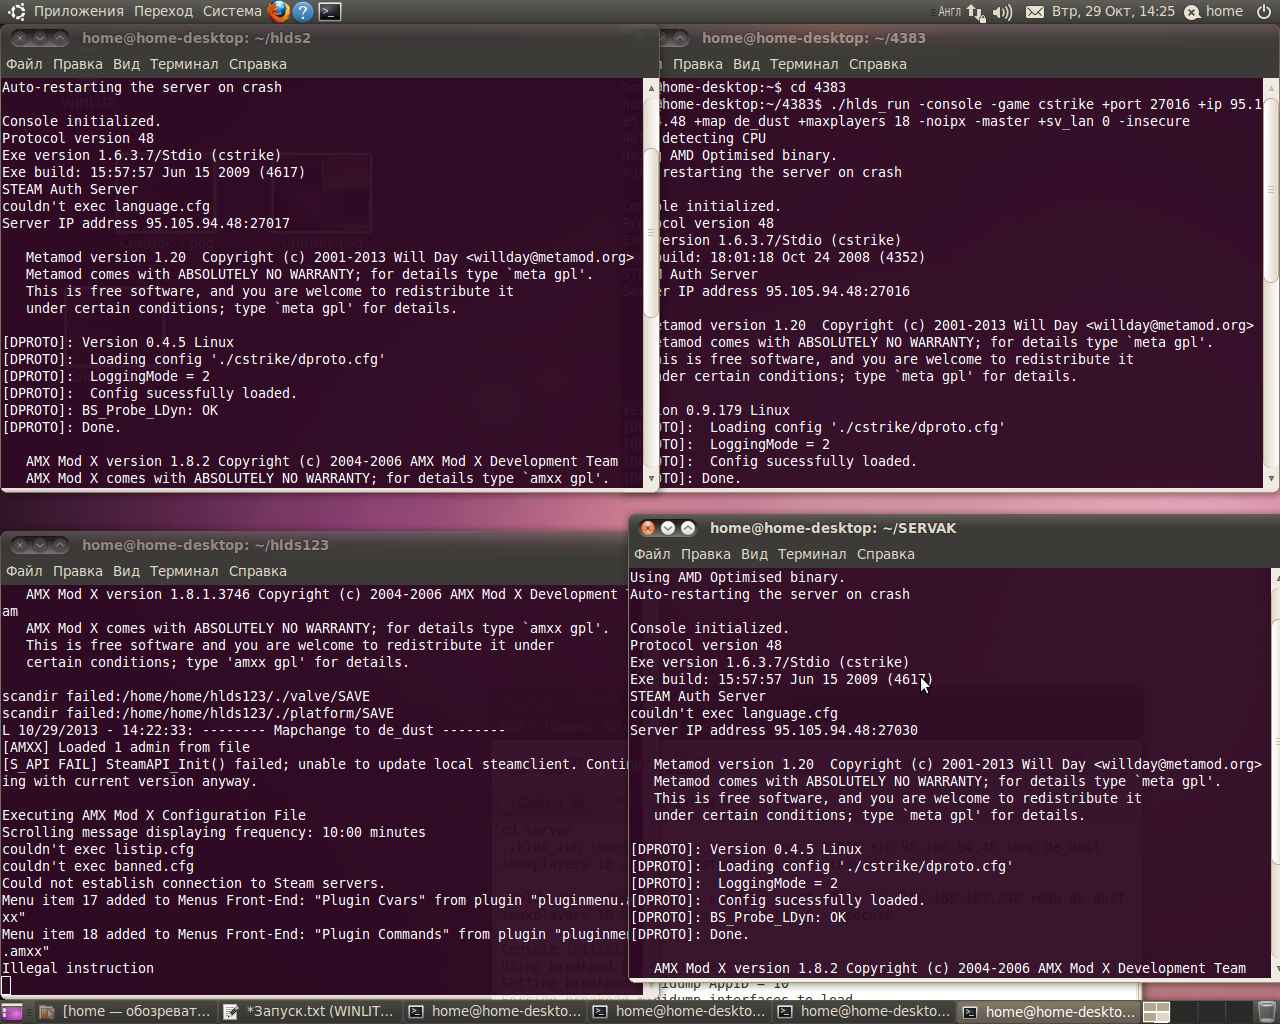The image size is (1280, 1024).
Task: Open Правка menu in the SERVAK terminal
Action: click(706, 554)
